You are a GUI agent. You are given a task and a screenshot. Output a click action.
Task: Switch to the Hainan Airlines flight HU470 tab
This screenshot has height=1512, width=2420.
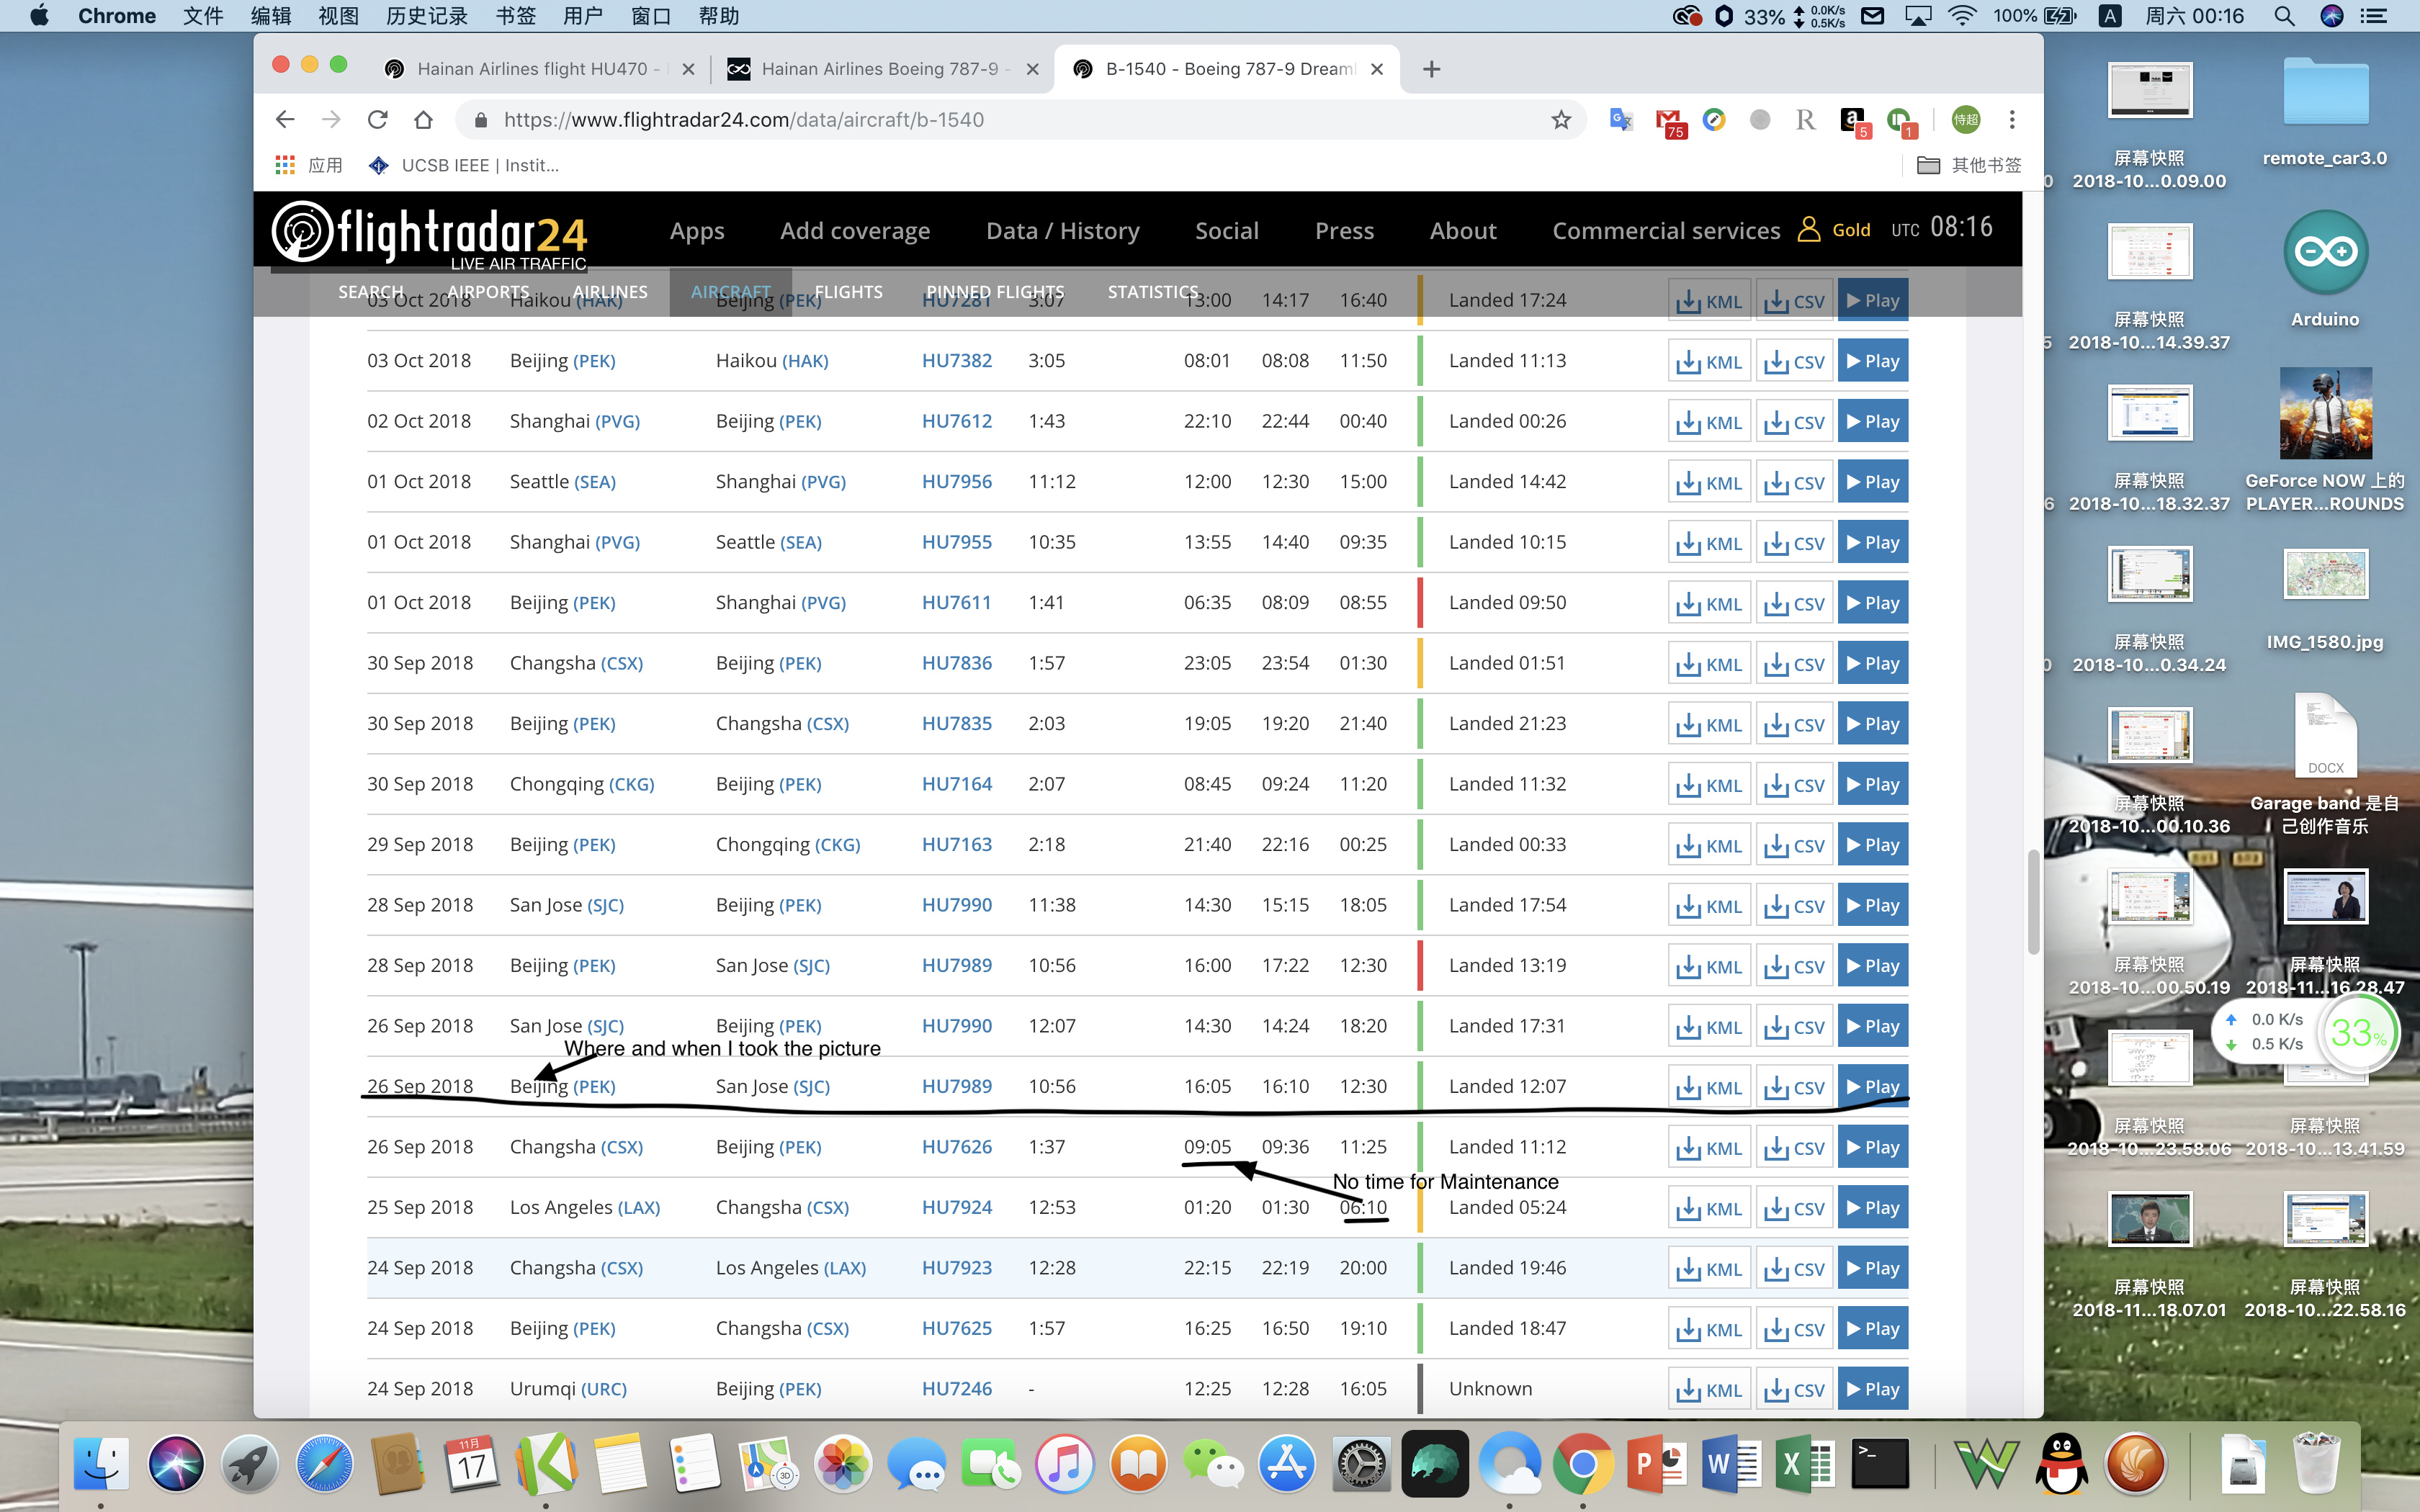tap(531, 69)
